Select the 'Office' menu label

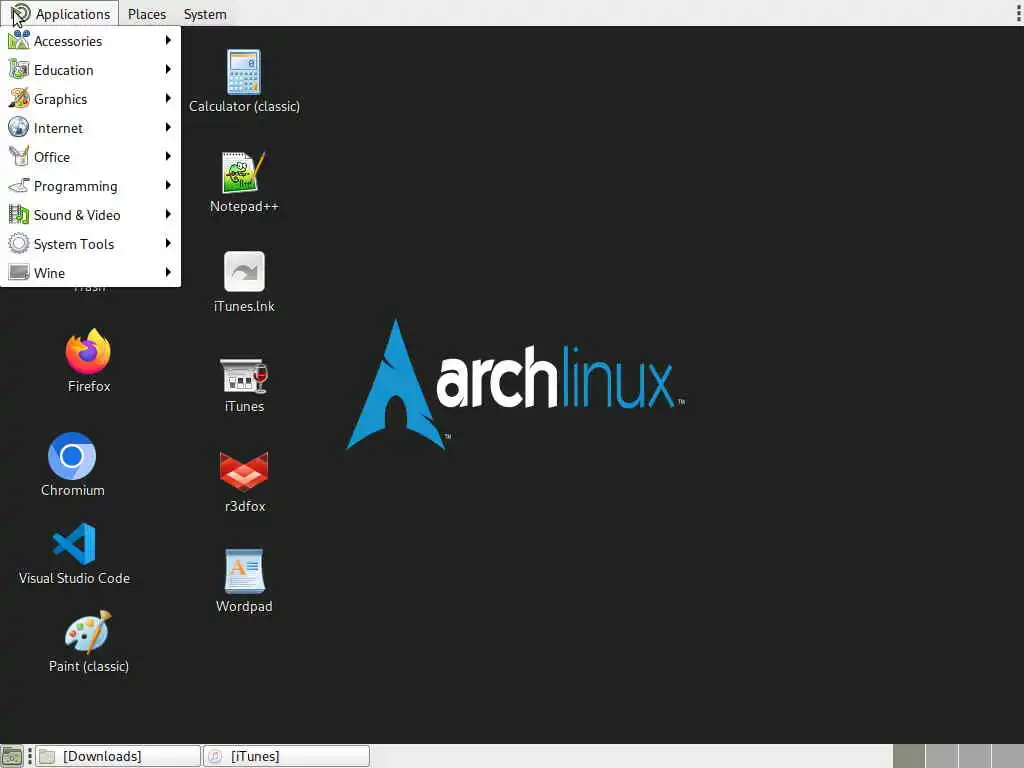(52, 157)
